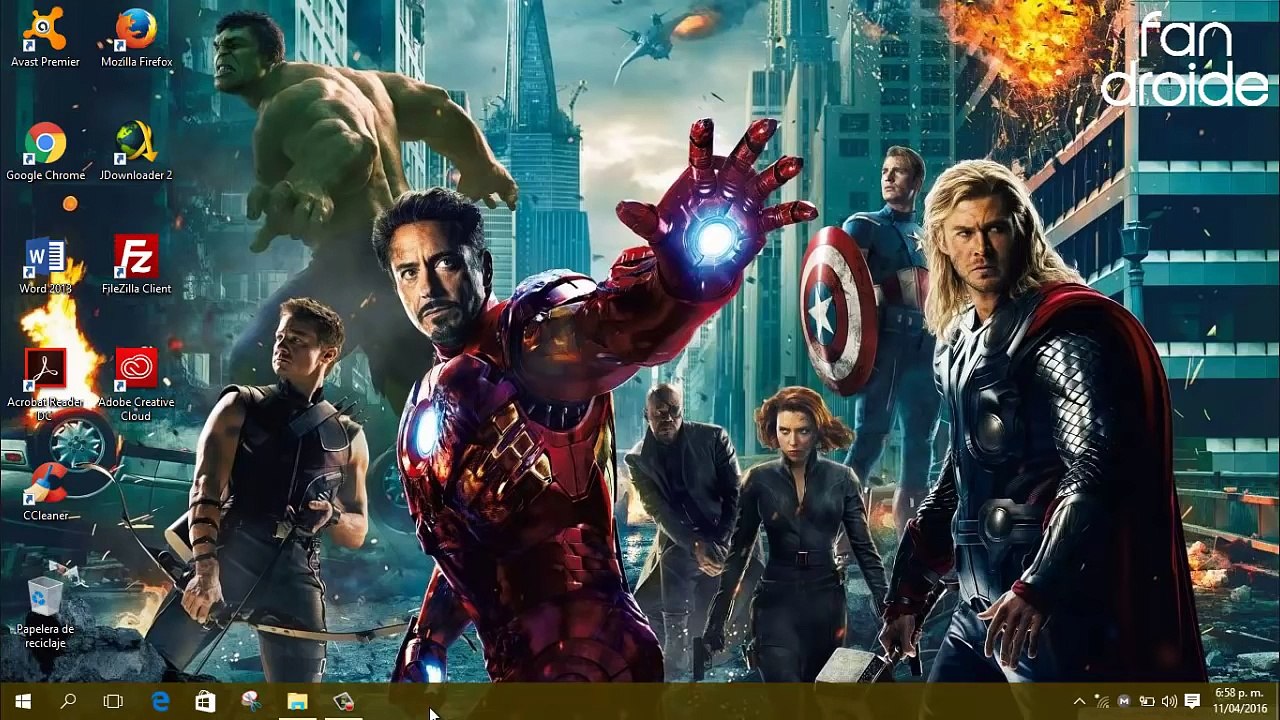Open Task View from the taskbar
This screenshot has height=720, width=1280.
[113, 702]
